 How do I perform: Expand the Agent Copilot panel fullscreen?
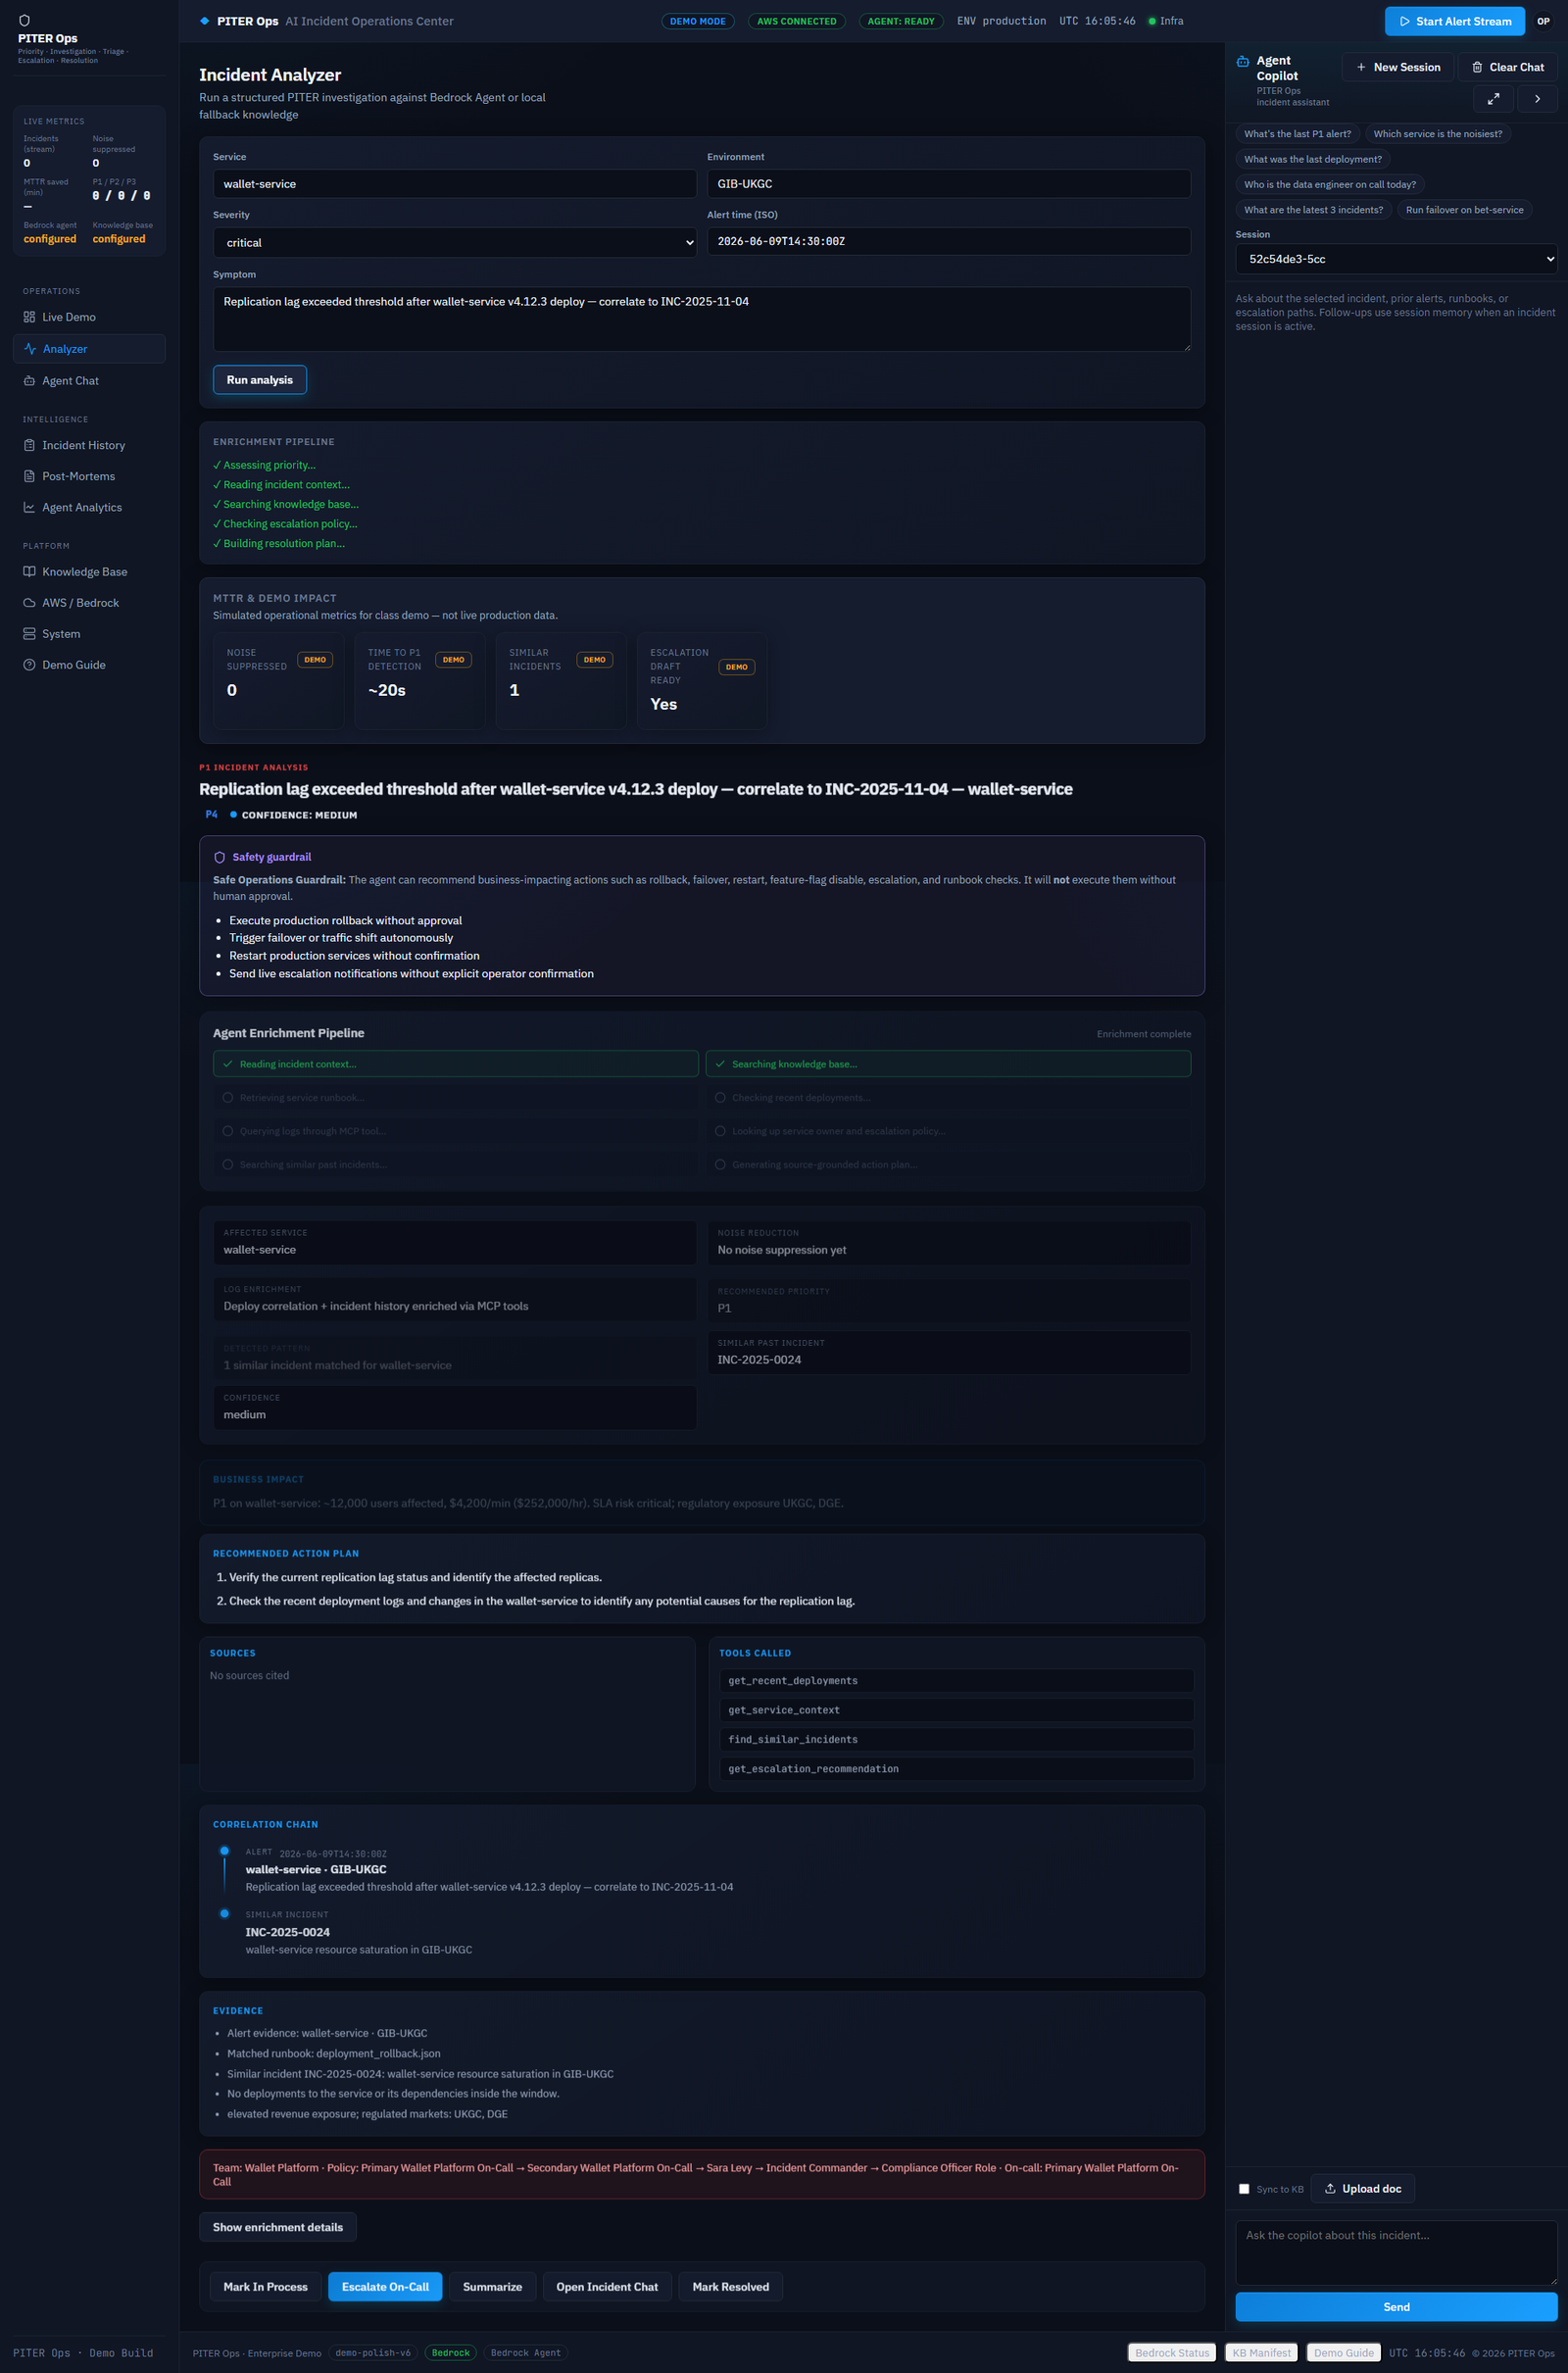pyautogui.click(x=1492, y=99)
